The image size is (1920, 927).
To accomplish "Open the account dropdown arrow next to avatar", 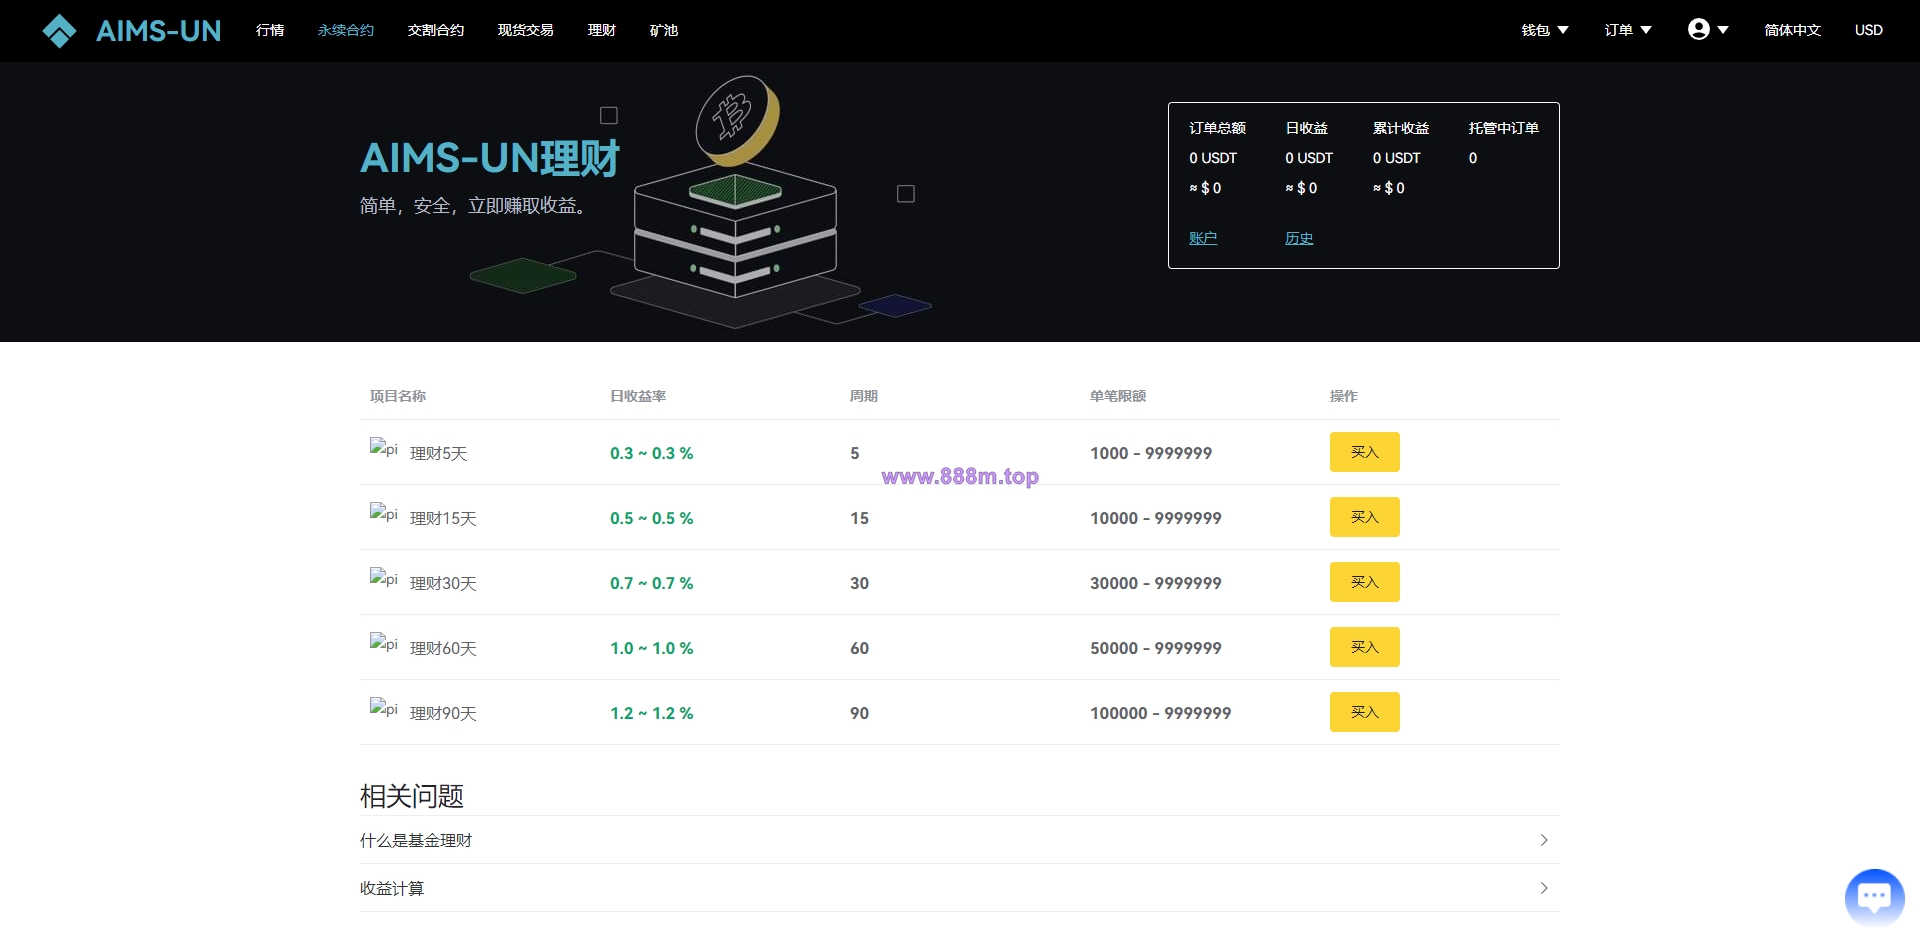I will pyautogui.click(x=1723, y=30).
